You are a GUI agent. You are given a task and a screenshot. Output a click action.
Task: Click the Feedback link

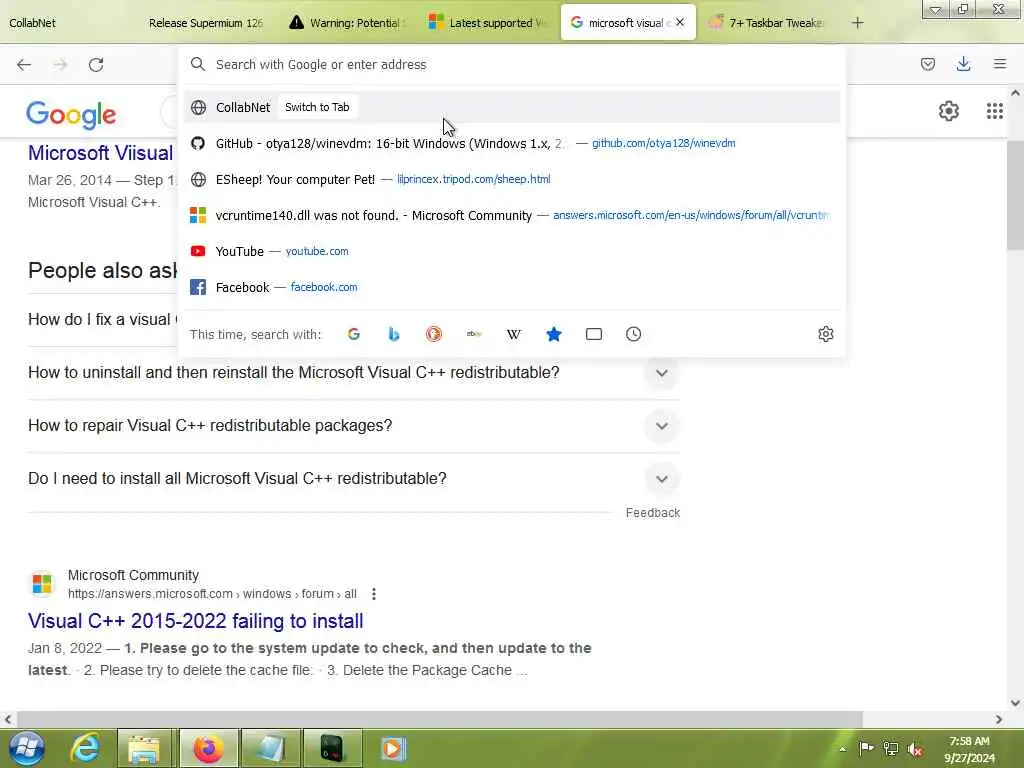(652, 513)
